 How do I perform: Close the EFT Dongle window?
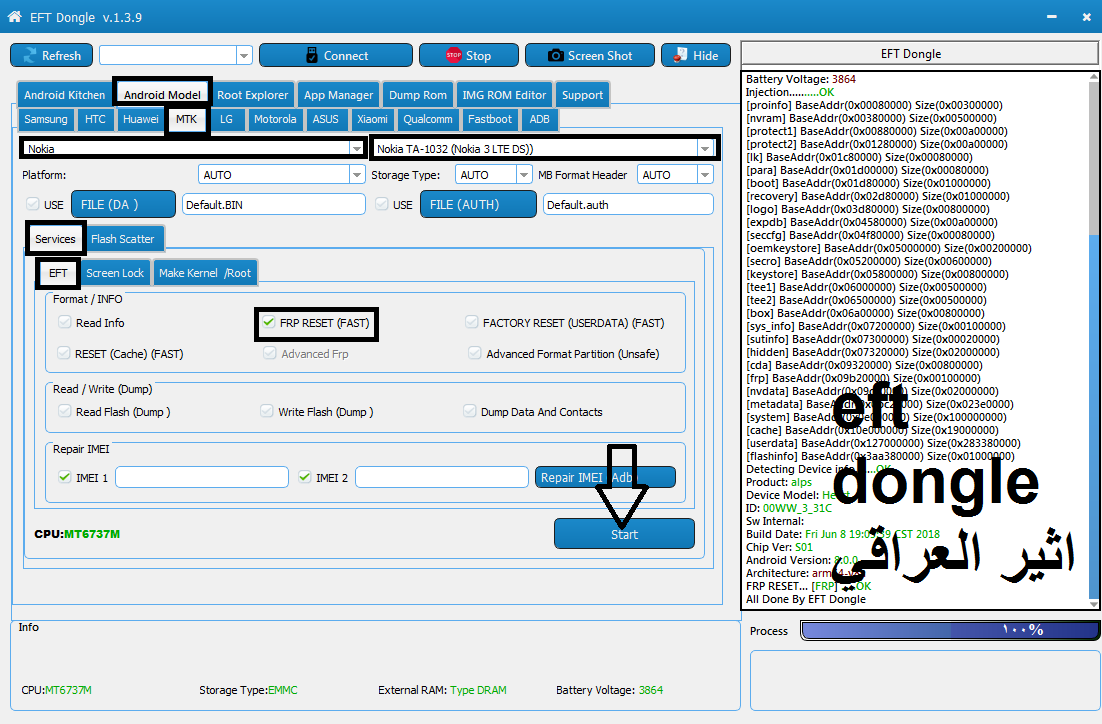pyautogui.click(x=1087, y=17)
